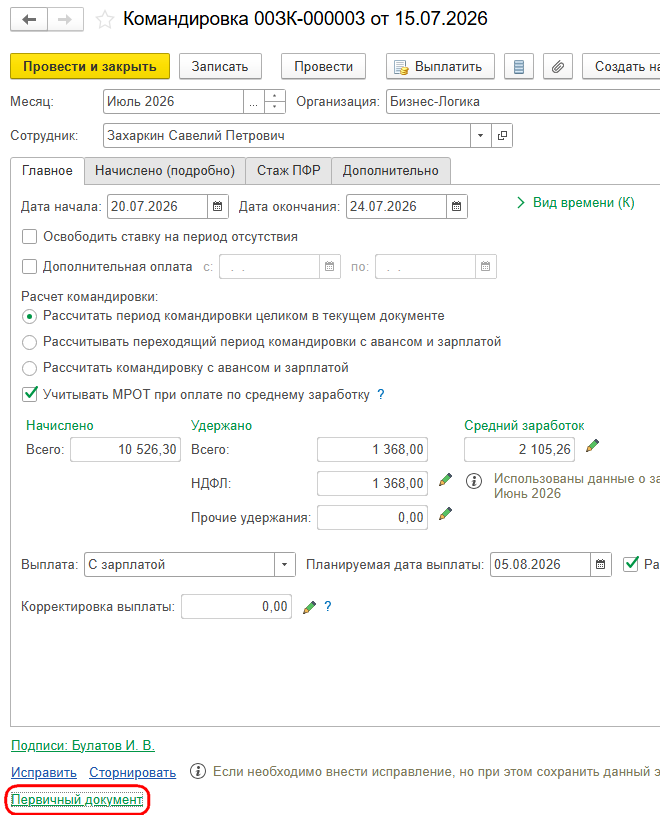Click Провести и закрыть button

pyautogui.click(x=90, y=67)
